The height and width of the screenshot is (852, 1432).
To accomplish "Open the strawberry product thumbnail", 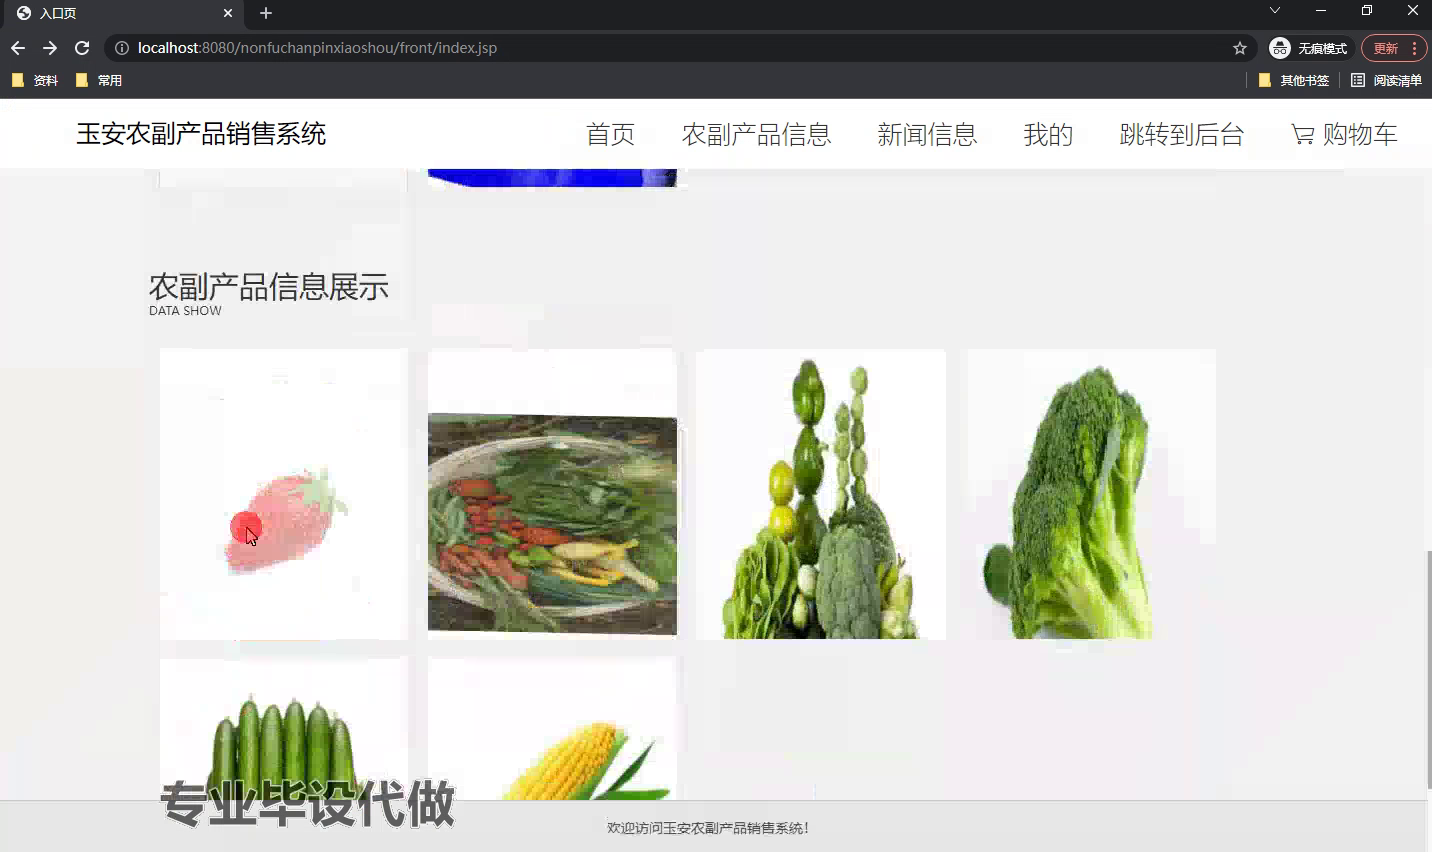I will click(x=284, y=494).
